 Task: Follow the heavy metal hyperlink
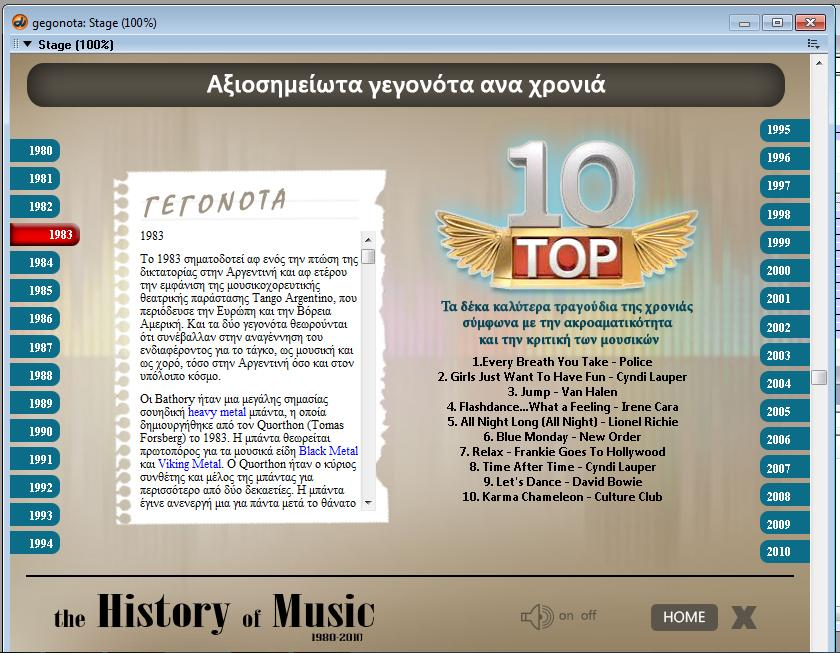pyautogui.click(x=217, y=412)
